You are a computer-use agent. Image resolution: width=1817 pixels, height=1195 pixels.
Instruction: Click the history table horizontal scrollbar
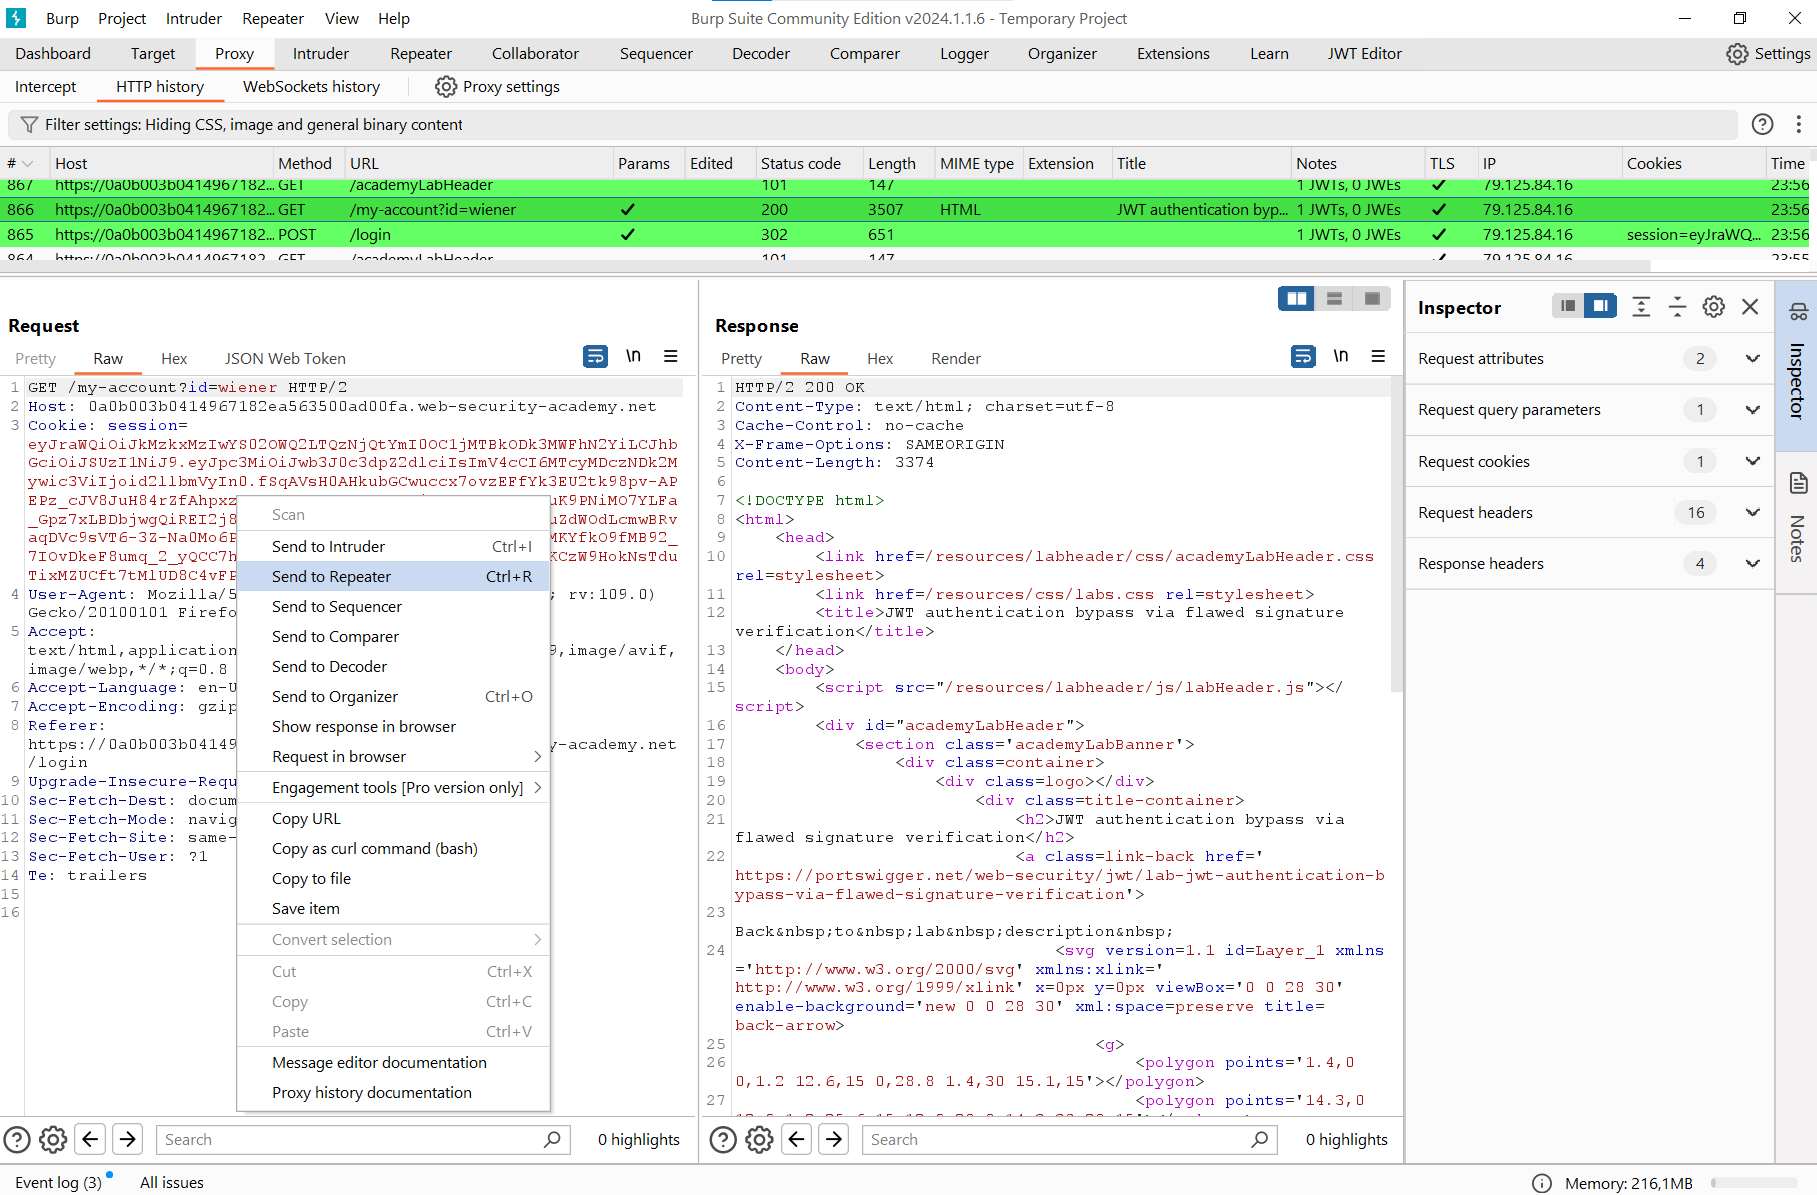click(824, 266)
